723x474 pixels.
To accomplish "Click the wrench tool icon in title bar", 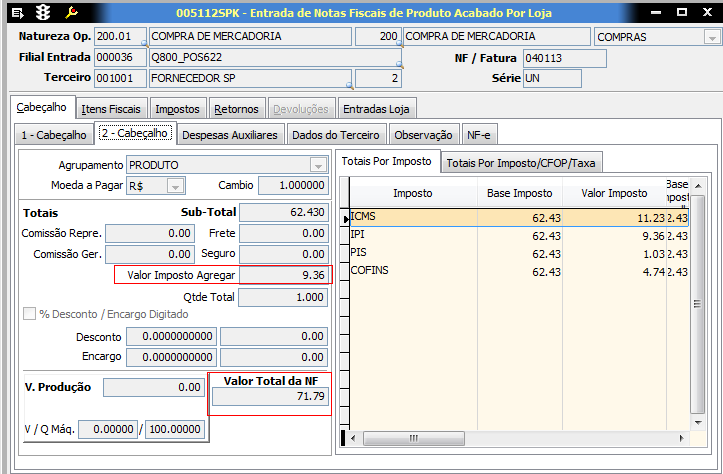I will point(71,12).
